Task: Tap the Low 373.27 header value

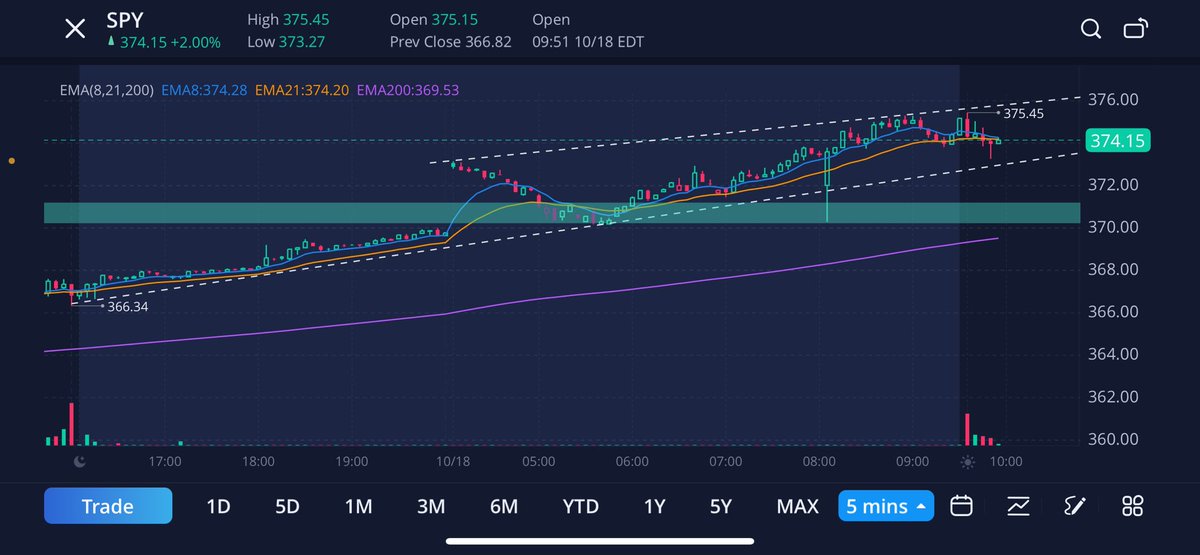Action: click(x=286, y=42)
